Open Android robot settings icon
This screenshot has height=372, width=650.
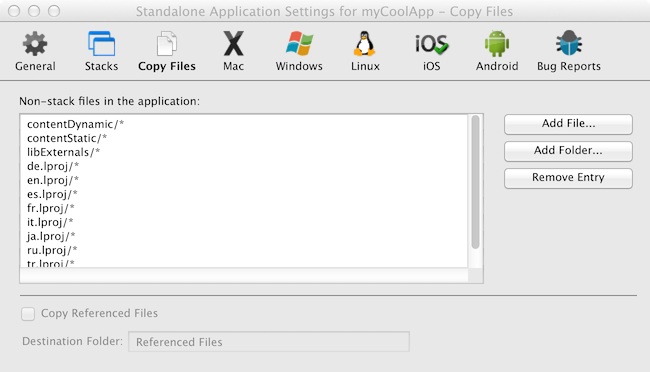click(x=497, y=44)
